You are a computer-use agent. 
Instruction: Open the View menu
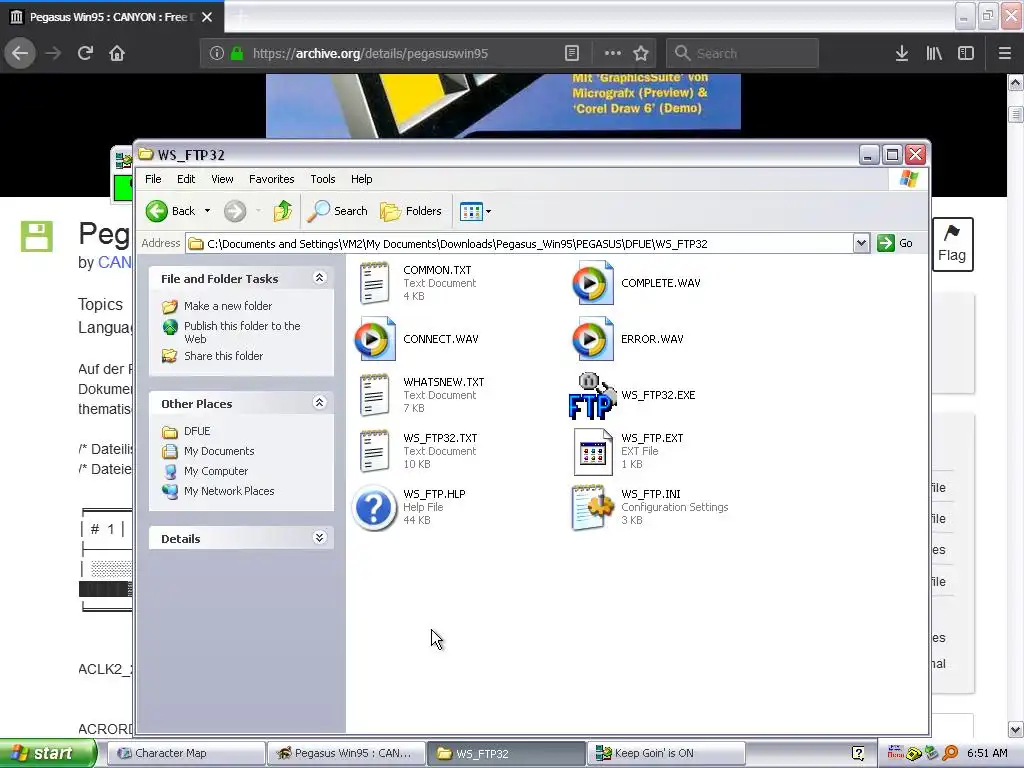coord(222,179)
